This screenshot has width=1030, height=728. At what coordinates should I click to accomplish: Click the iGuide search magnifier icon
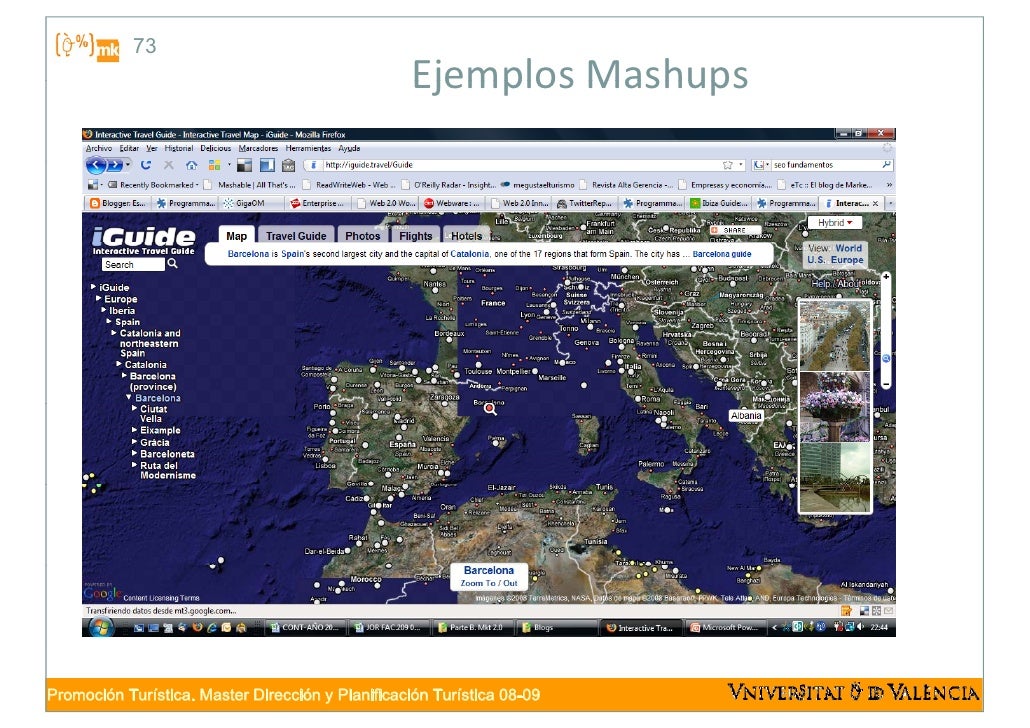[x=173, y=263]
